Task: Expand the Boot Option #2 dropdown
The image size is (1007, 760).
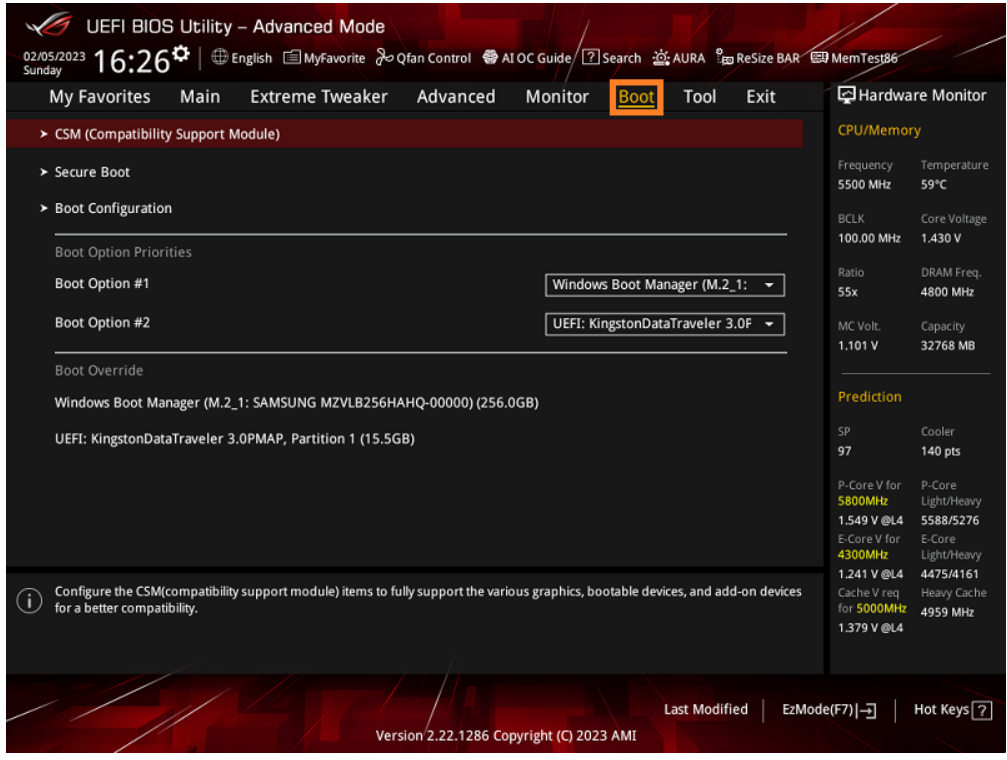Action: pyautogui.click(x=664, y=324)
